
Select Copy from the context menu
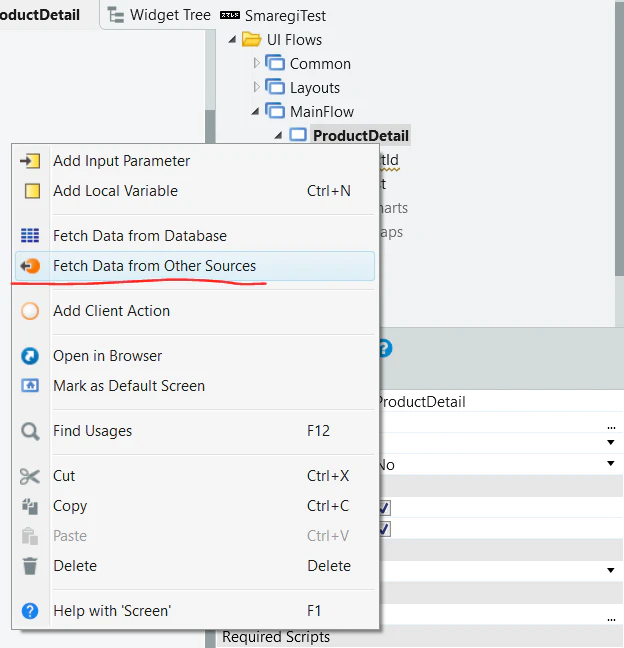[x=70, y=506]
